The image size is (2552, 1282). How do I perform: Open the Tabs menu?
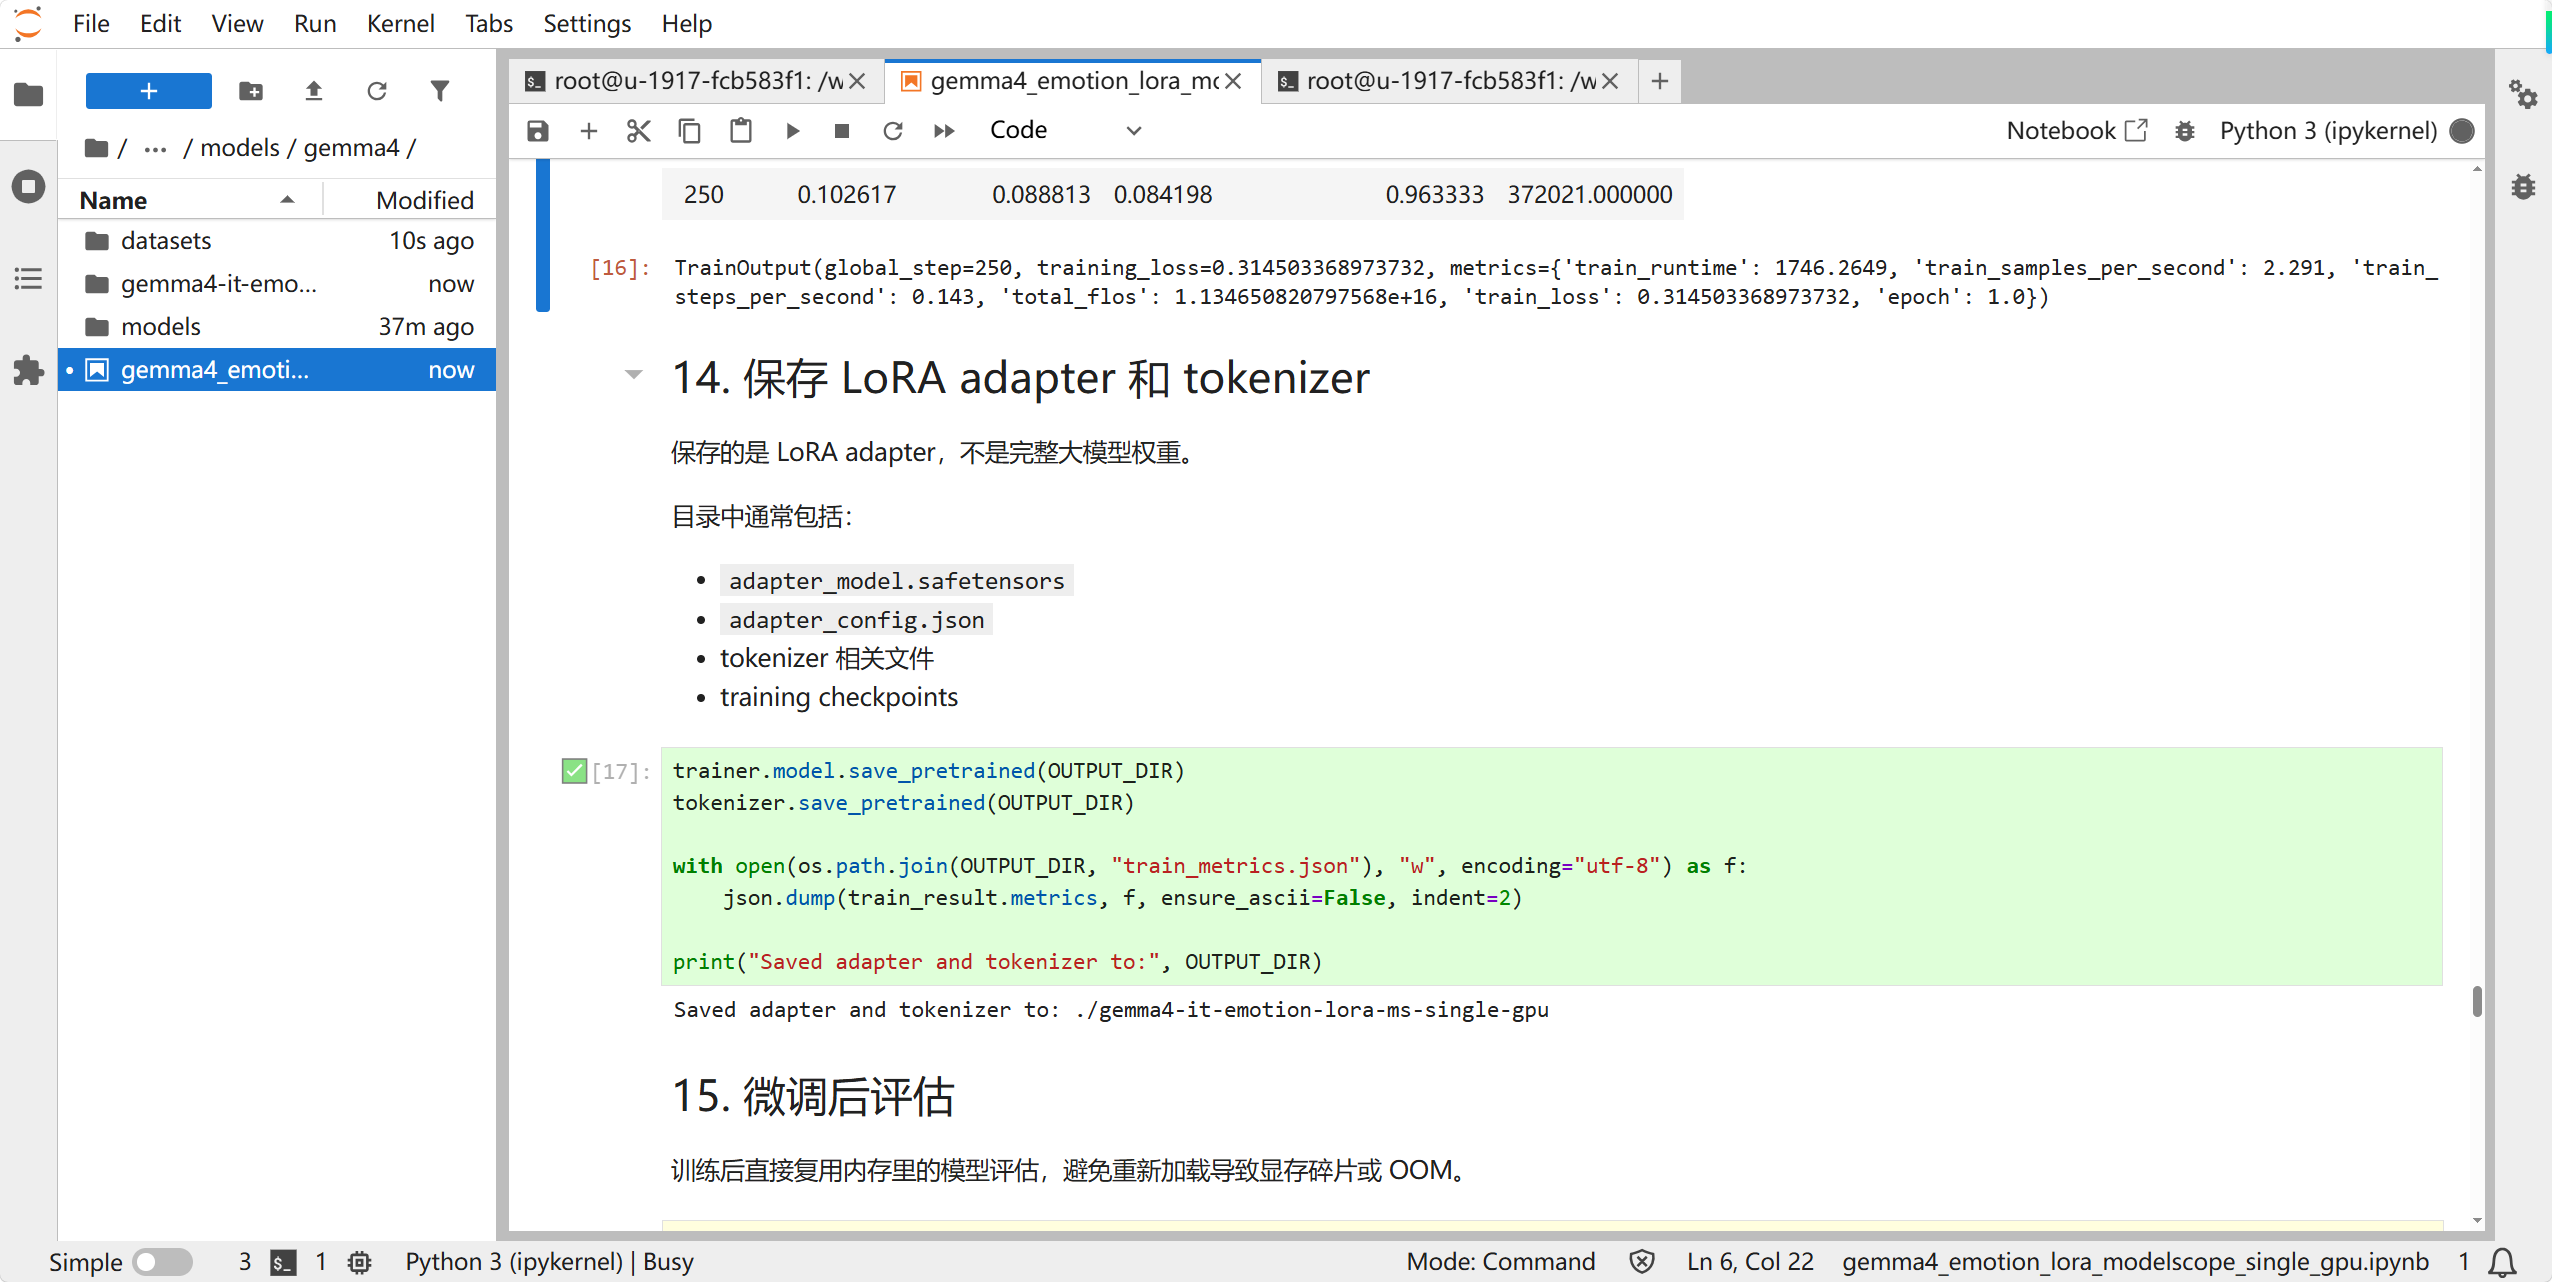click(489, 23)
